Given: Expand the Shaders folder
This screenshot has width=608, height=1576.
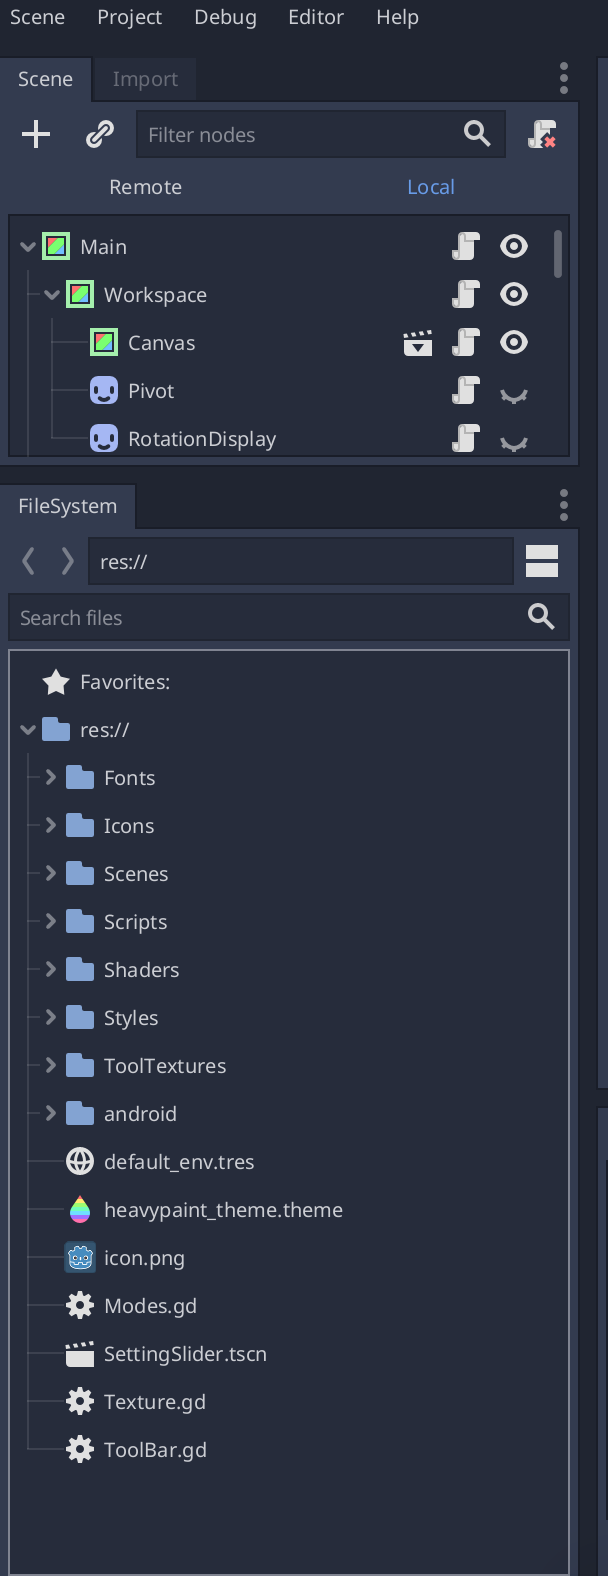Looking at the screenshot, I should [51, 969].
